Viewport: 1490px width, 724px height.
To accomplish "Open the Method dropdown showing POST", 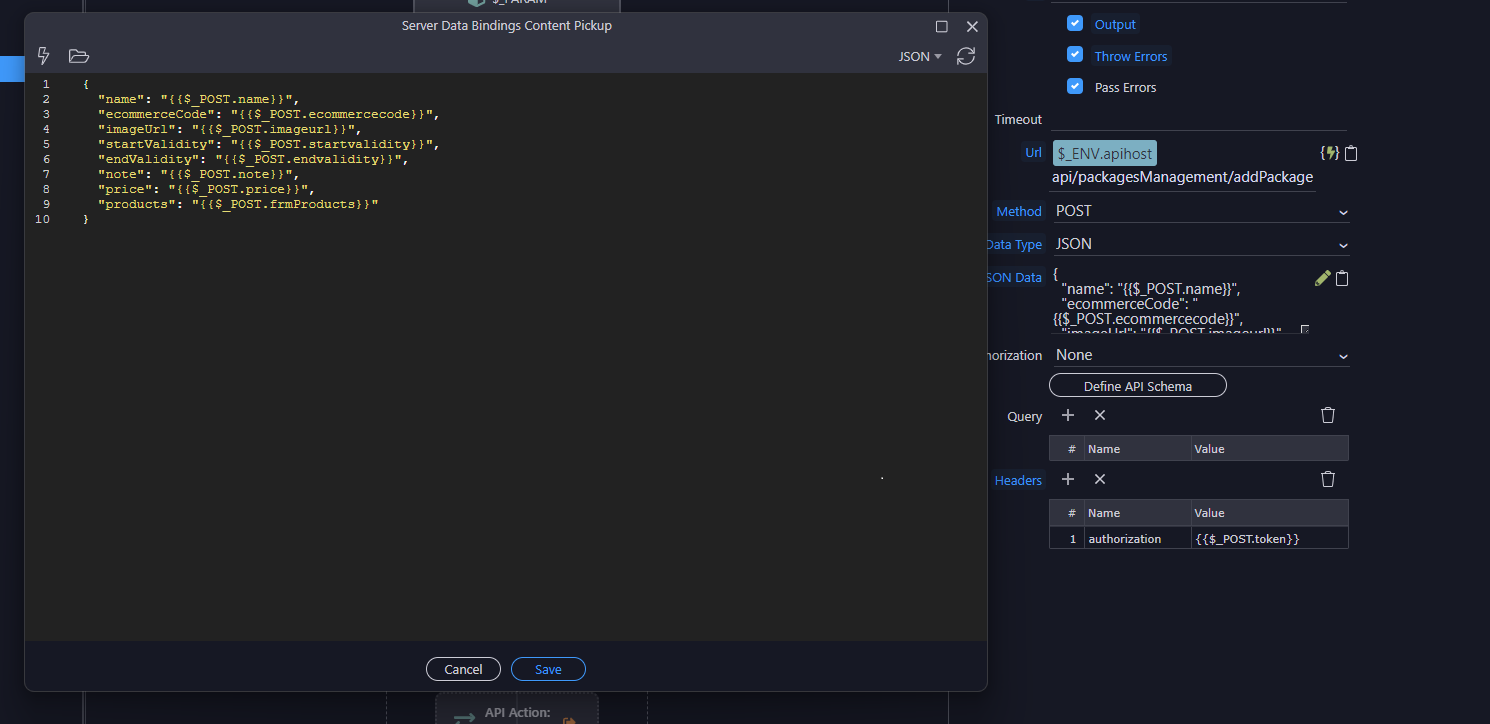I will coord(1200,211).
